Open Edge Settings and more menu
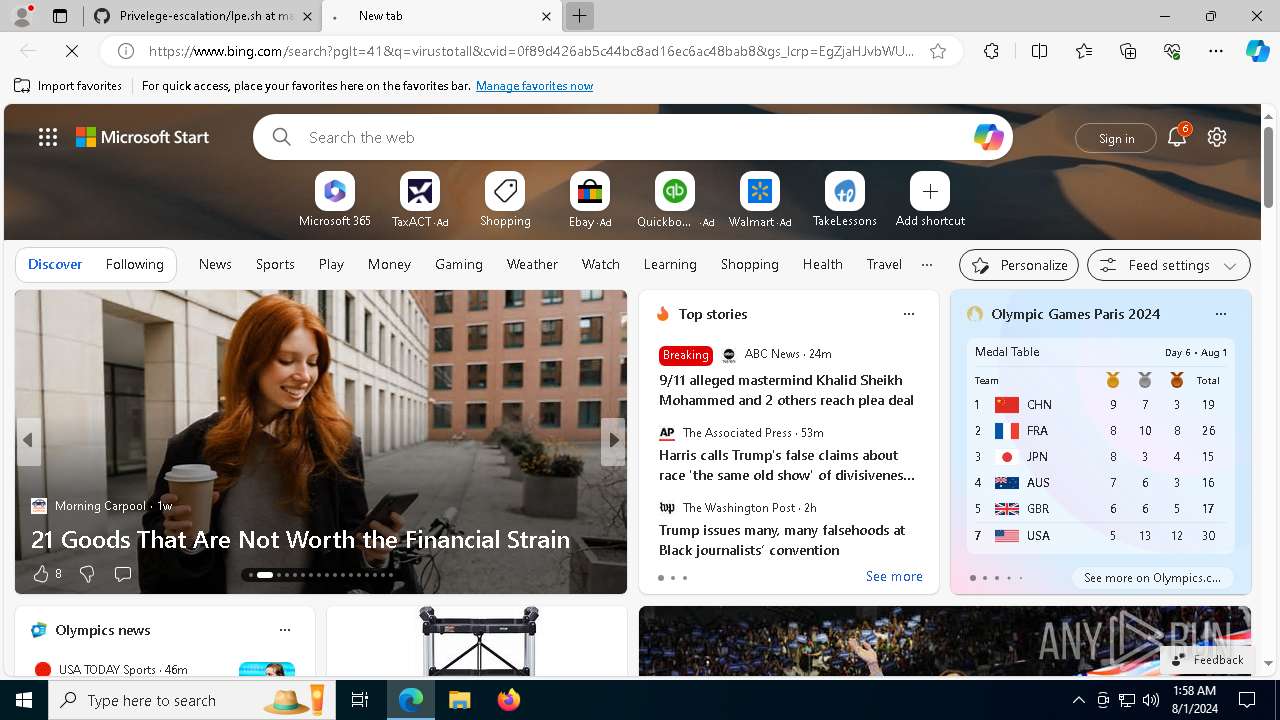This screenshot has height=720, width=1280. [x=1216, y=51]
